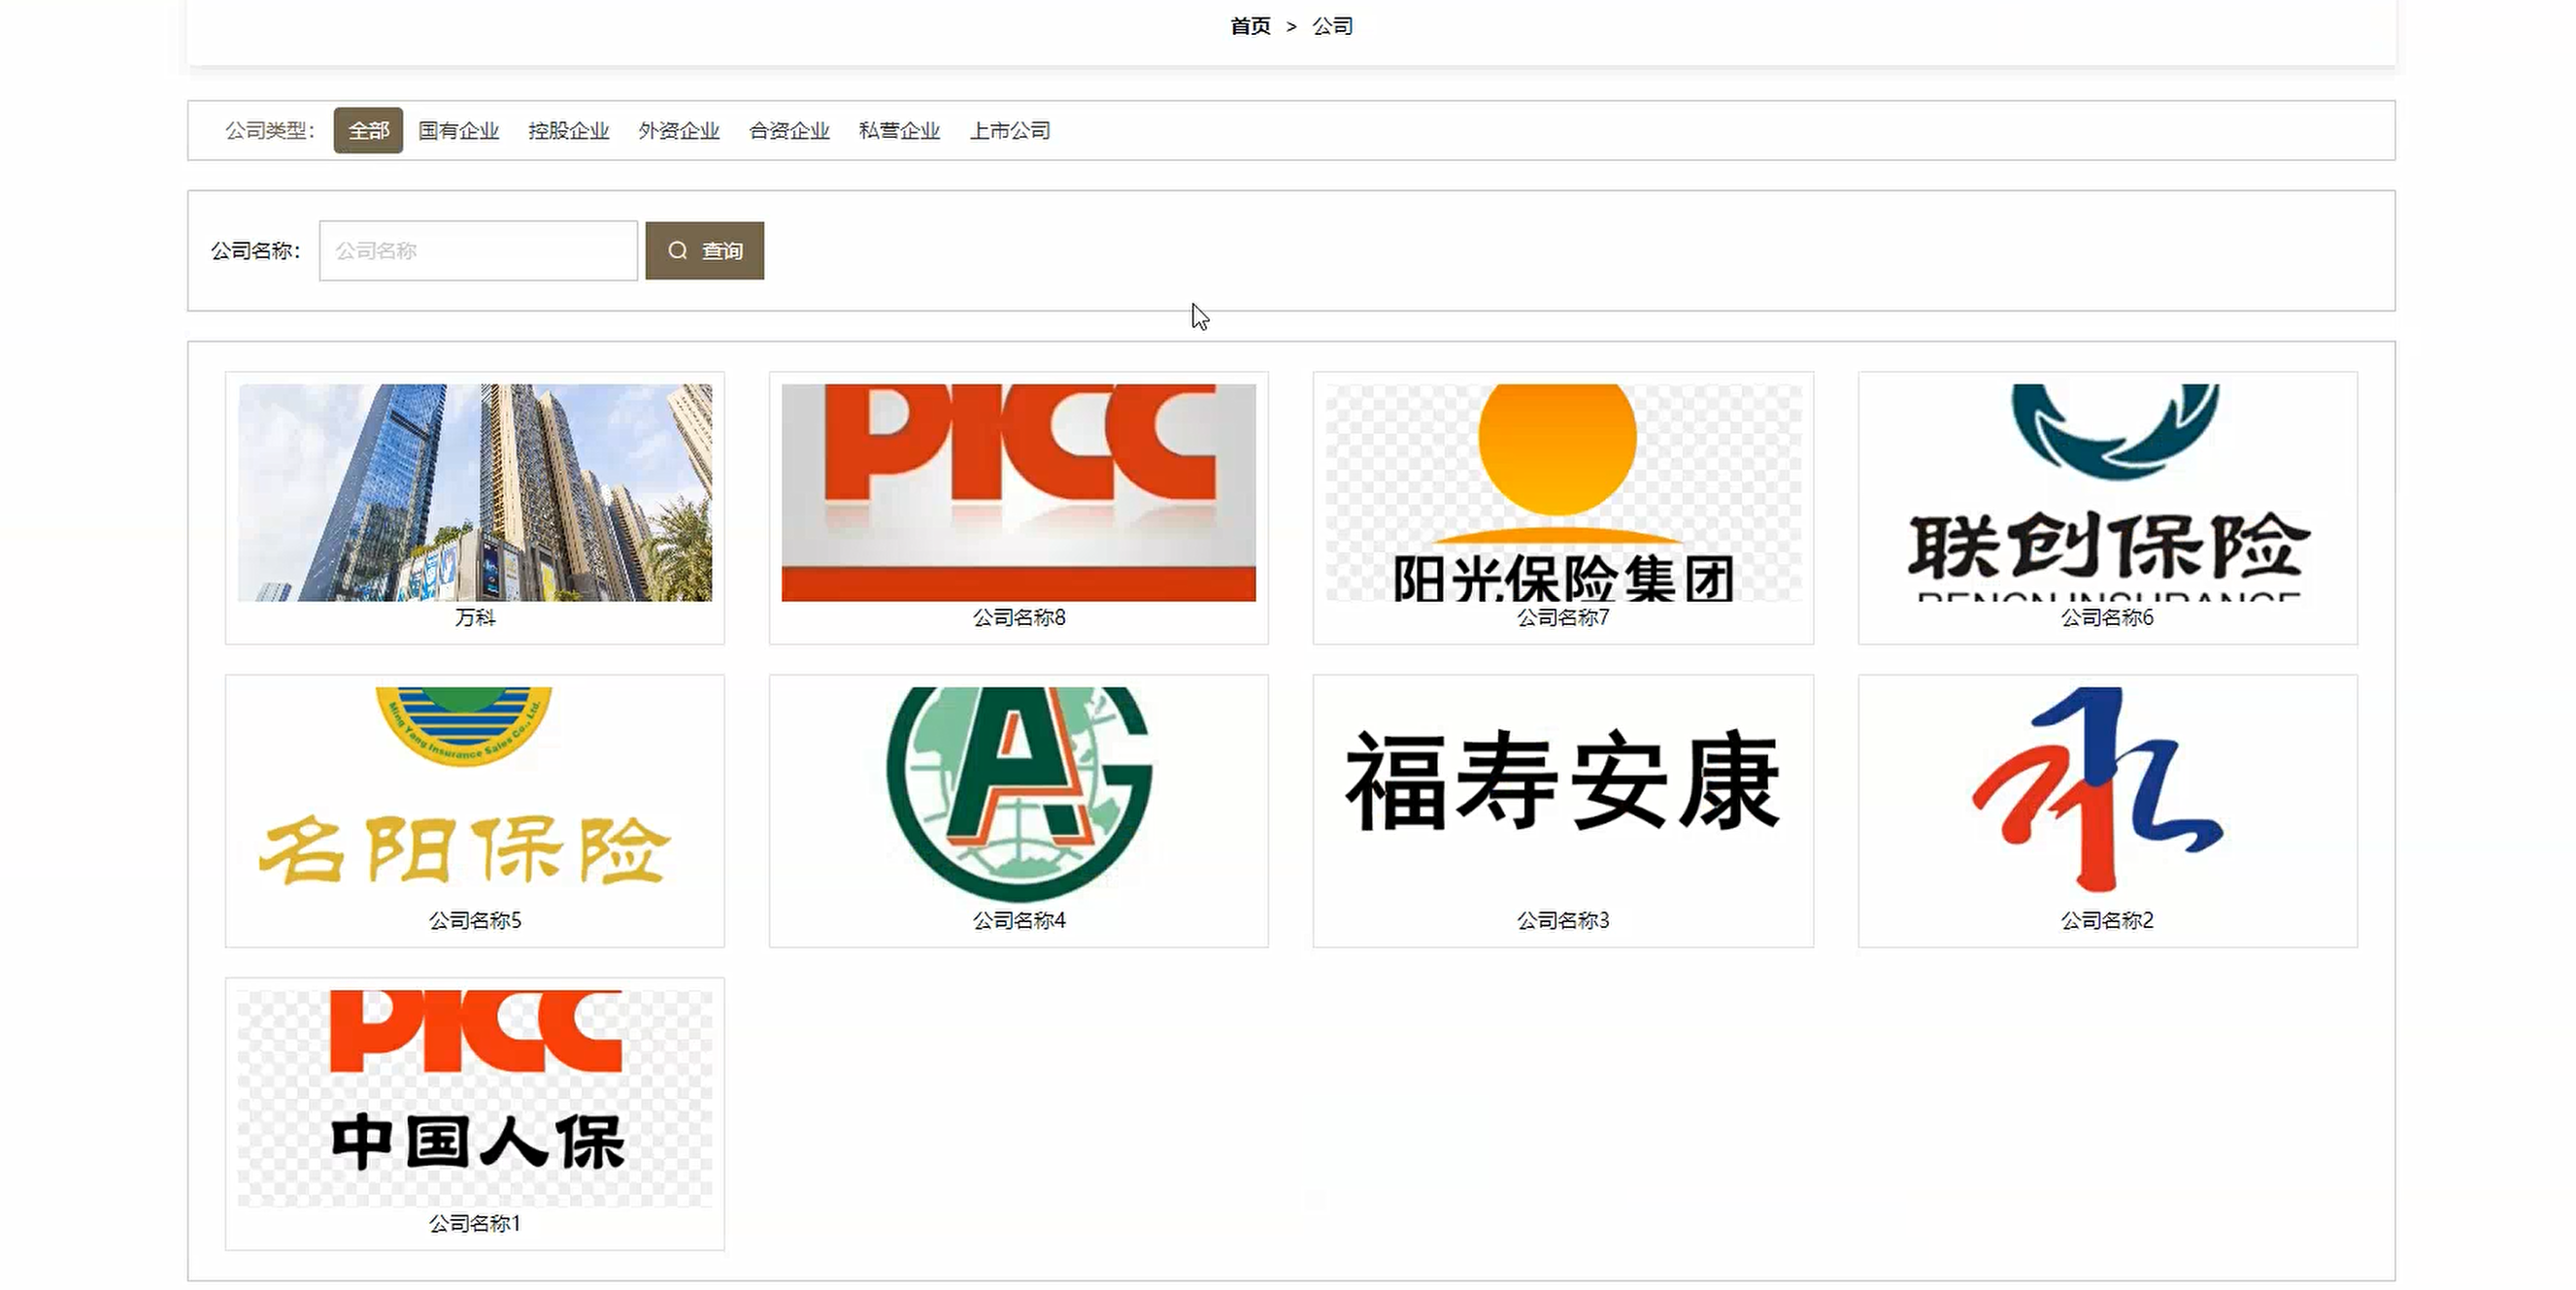Click the magnifier icon in 查询 button
The height and width of the screenshot is (1290, 2576).
[x=677, y=250]
